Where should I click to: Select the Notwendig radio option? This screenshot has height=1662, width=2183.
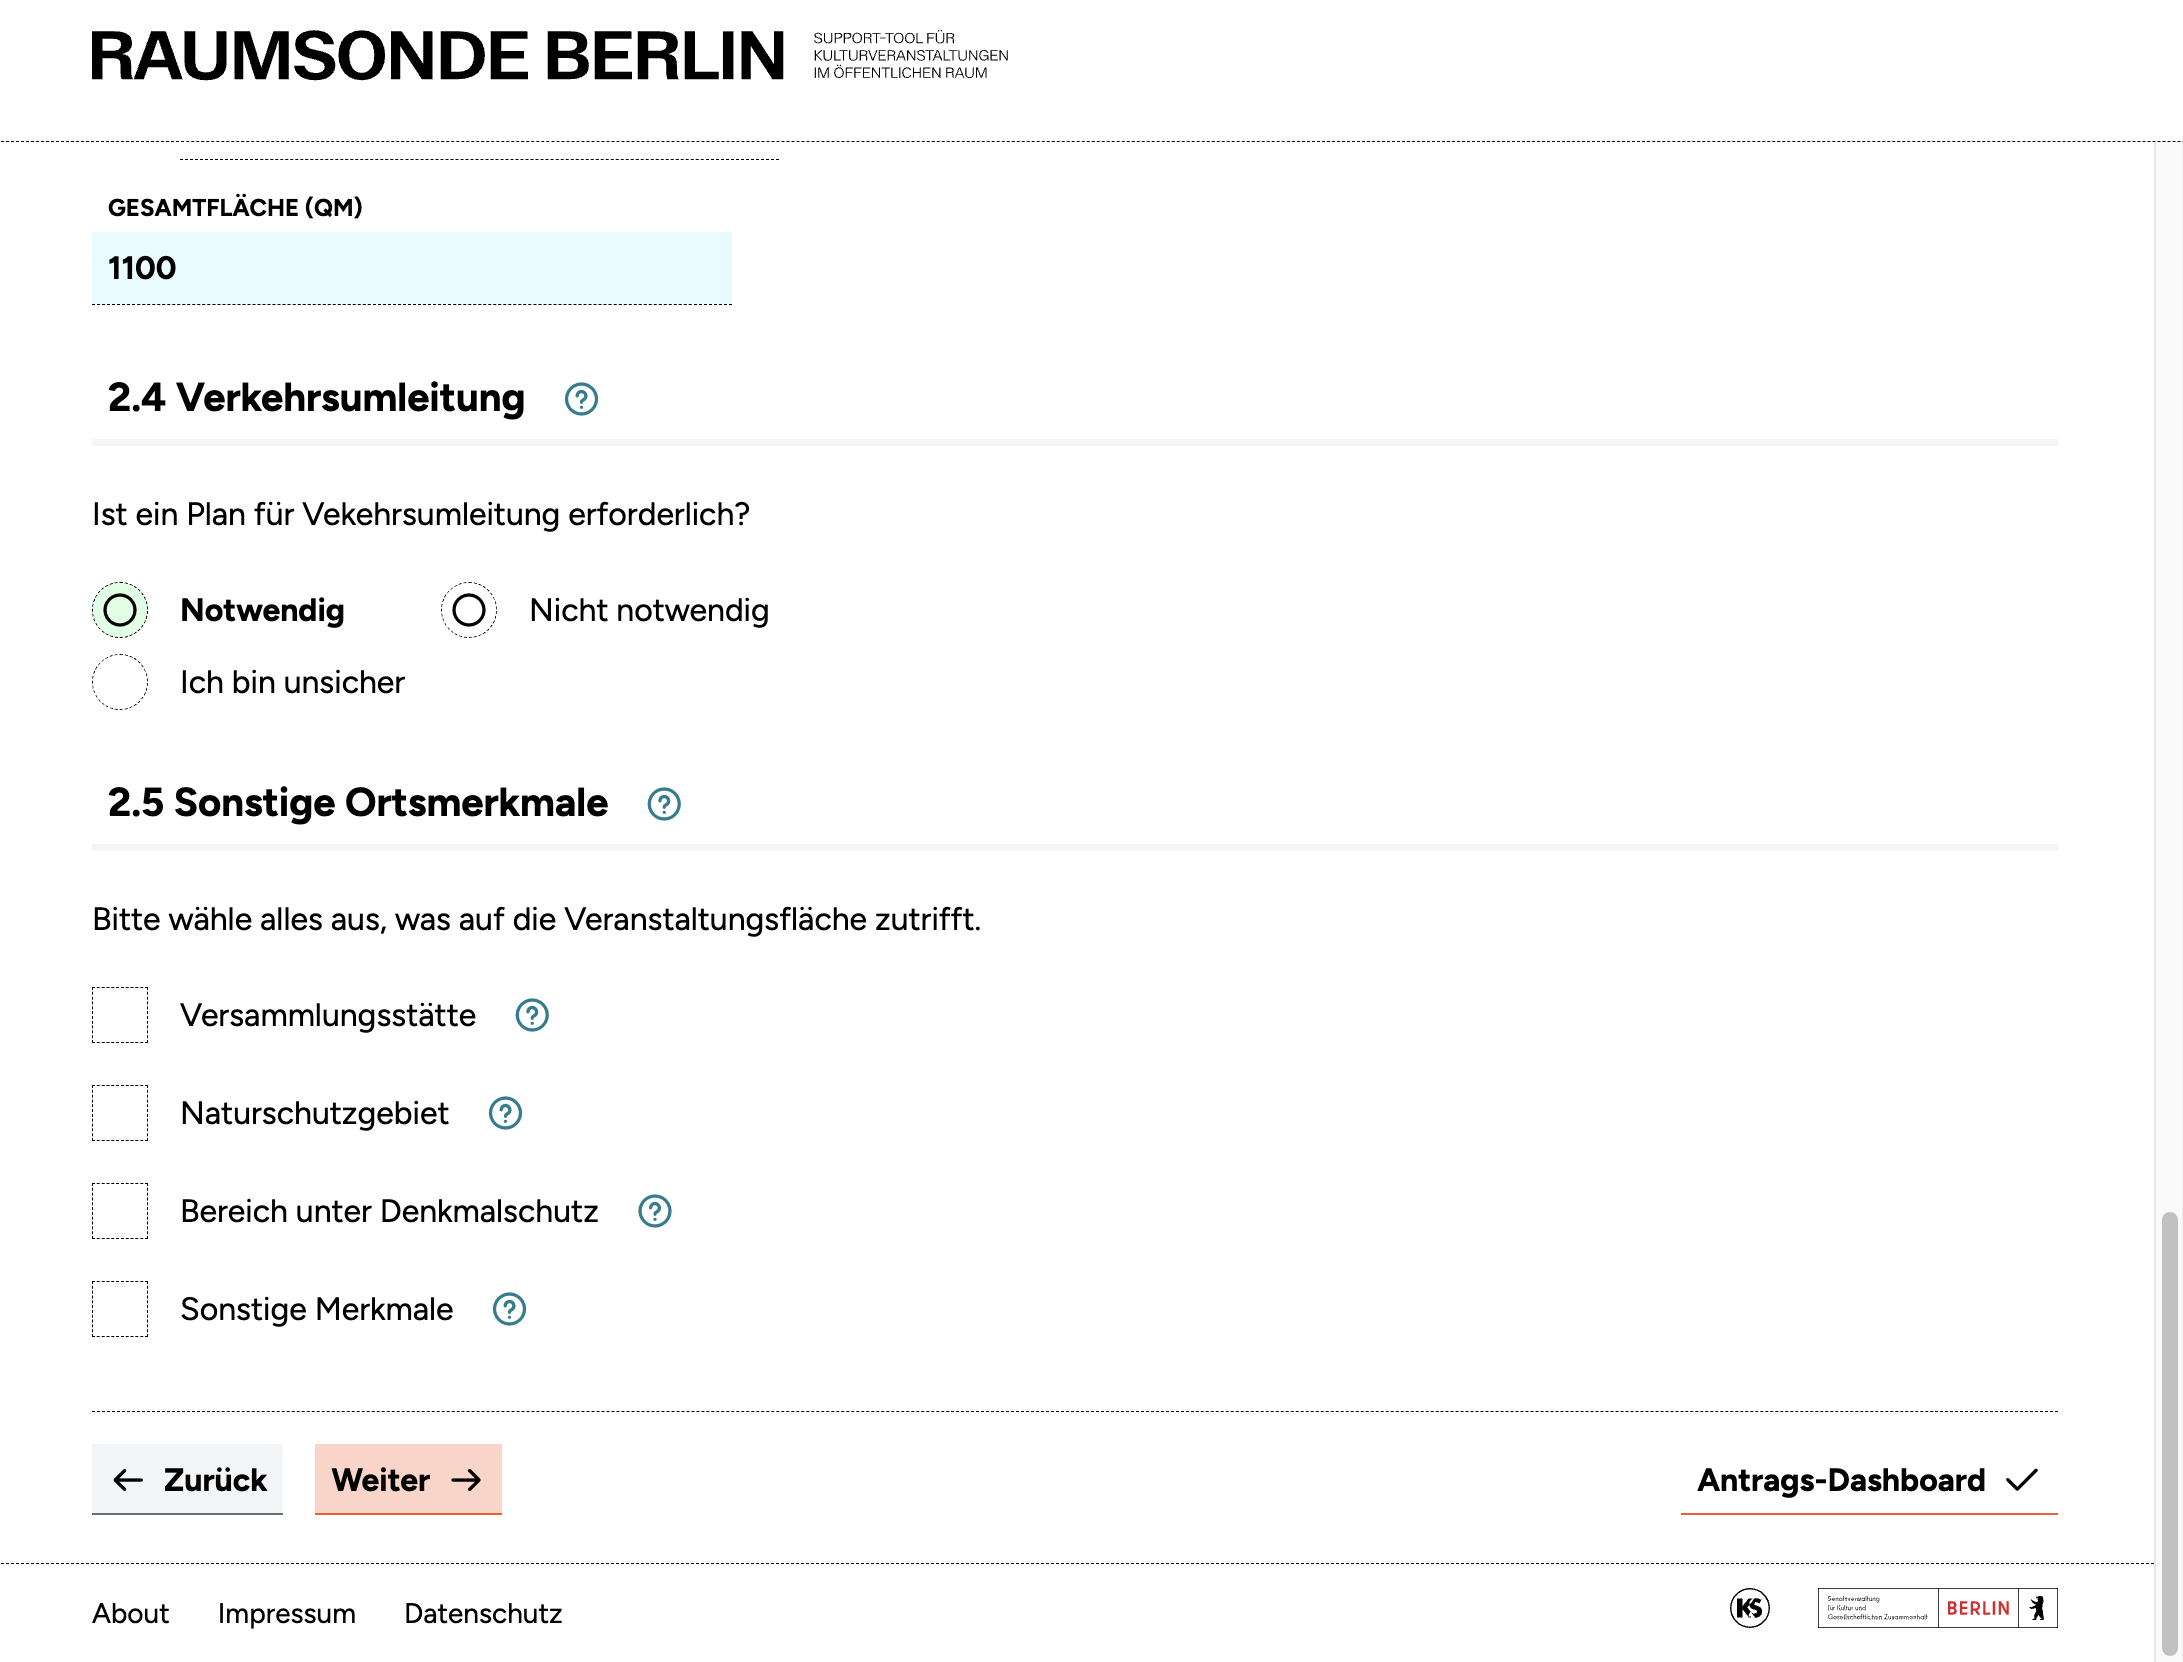tap(120, 610)
